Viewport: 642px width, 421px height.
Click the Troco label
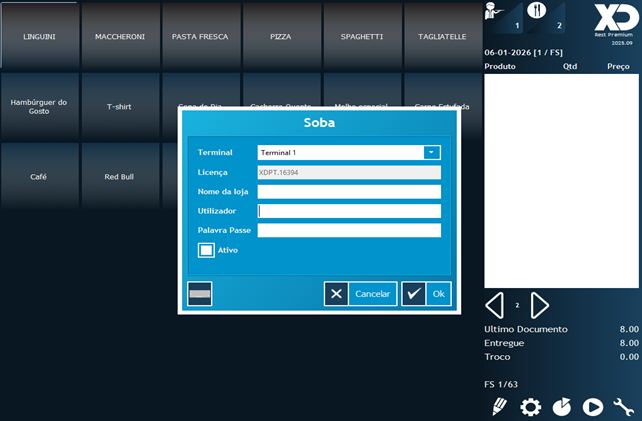(497, 357)
